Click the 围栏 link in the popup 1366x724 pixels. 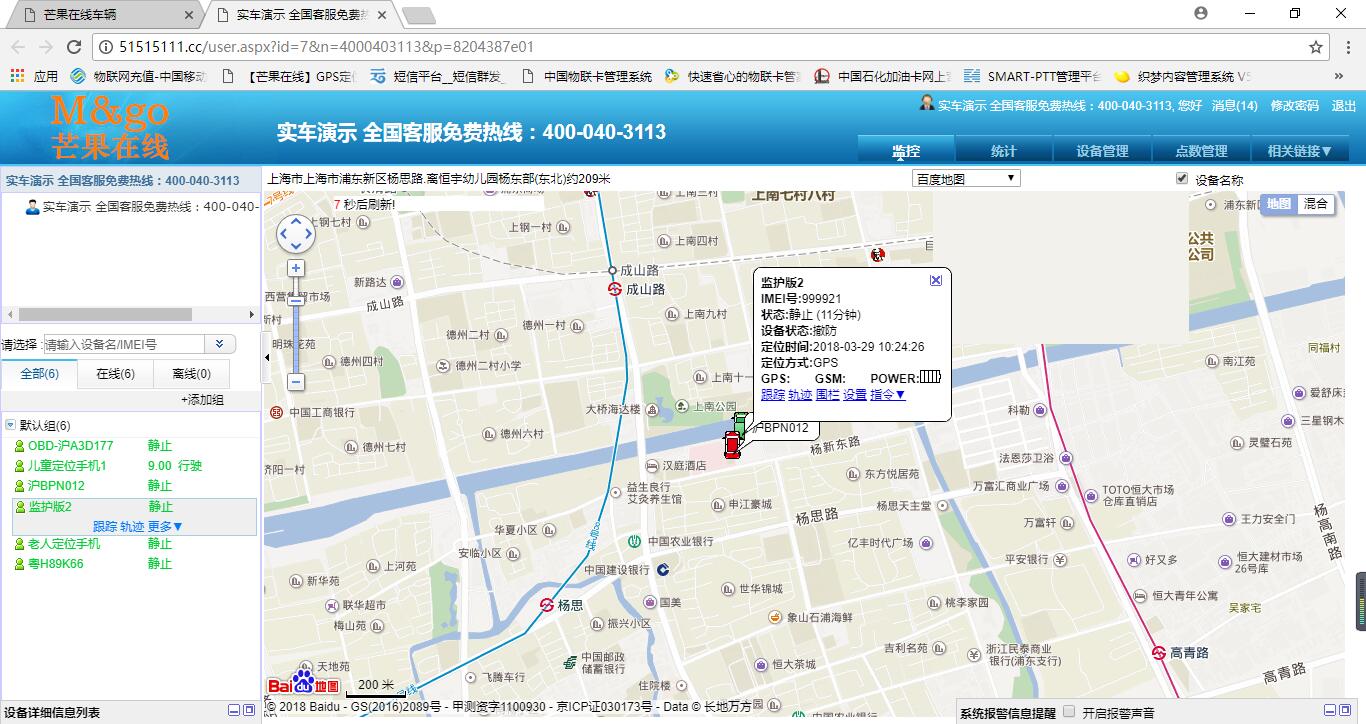(827, 395)
